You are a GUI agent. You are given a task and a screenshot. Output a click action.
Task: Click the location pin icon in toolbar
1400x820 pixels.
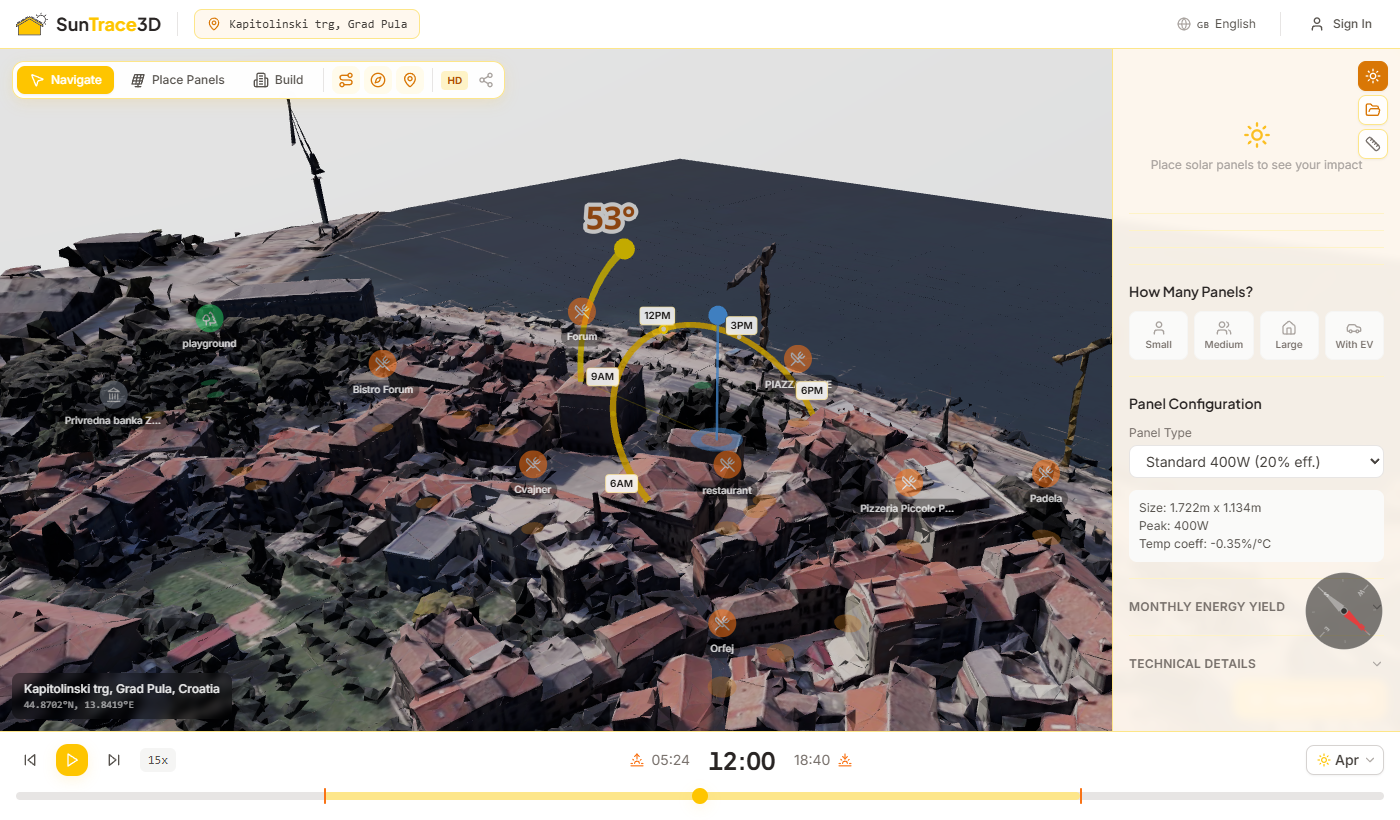[x=411, y=79]
